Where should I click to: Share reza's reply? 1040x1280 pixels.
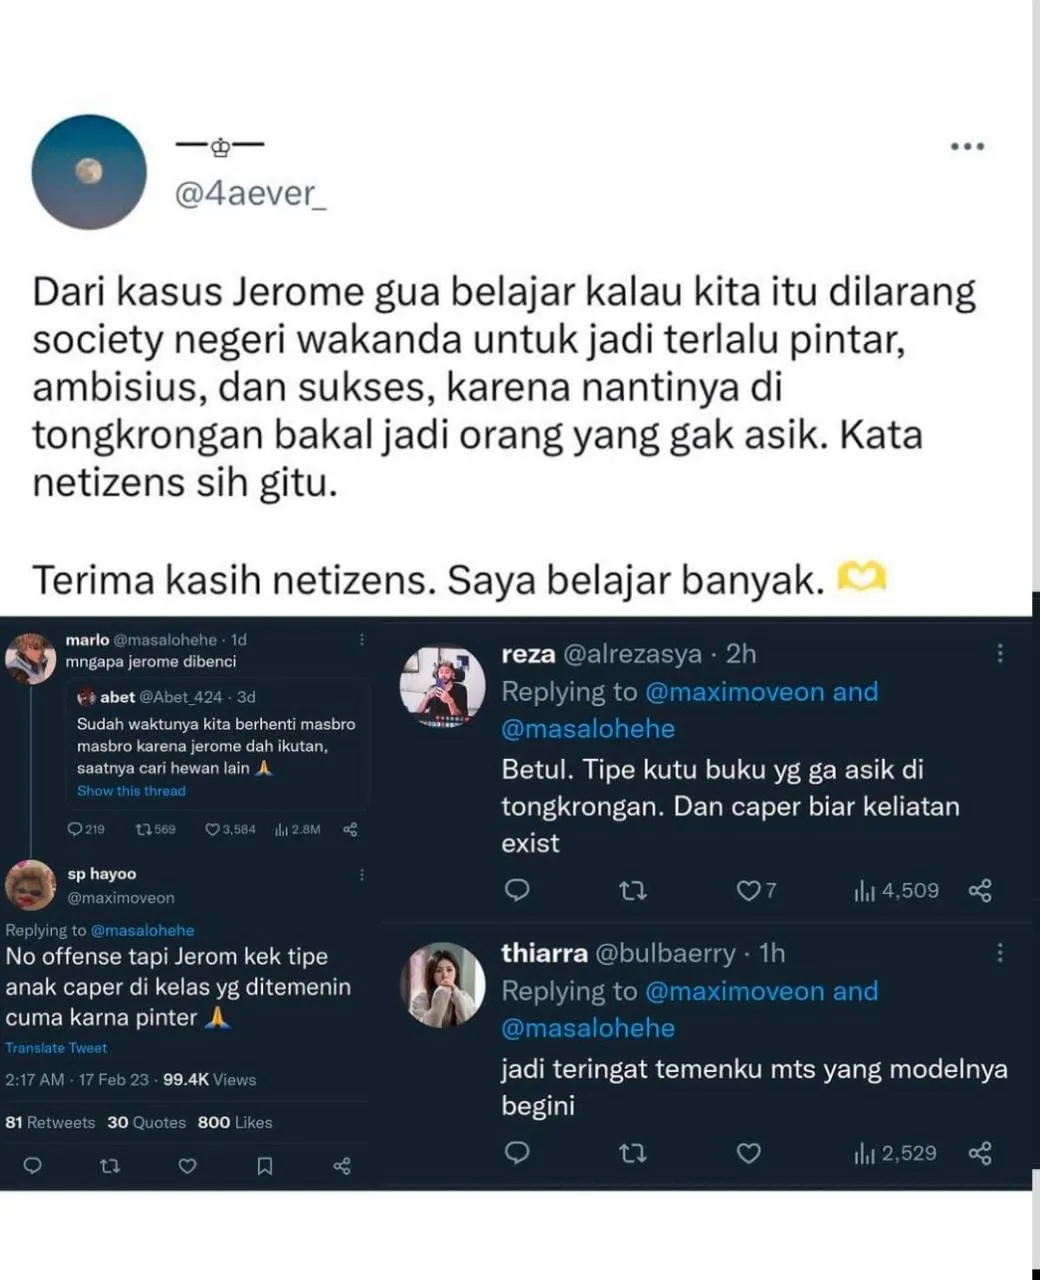[980, 890]
